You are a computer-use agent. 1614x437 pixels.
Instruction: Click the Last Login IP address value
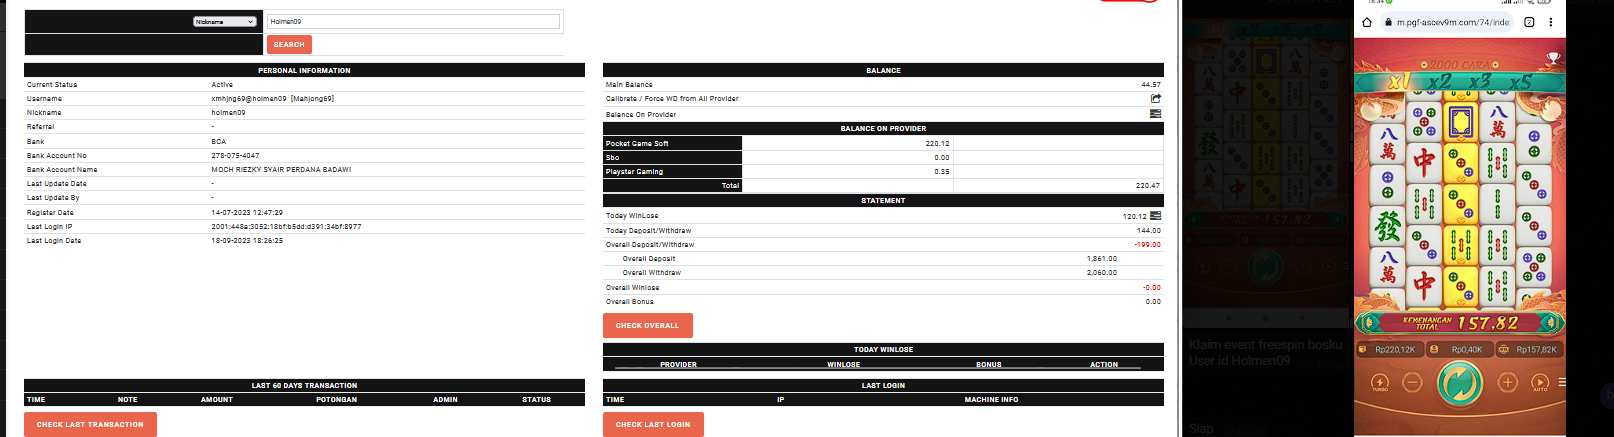[286, 226]
